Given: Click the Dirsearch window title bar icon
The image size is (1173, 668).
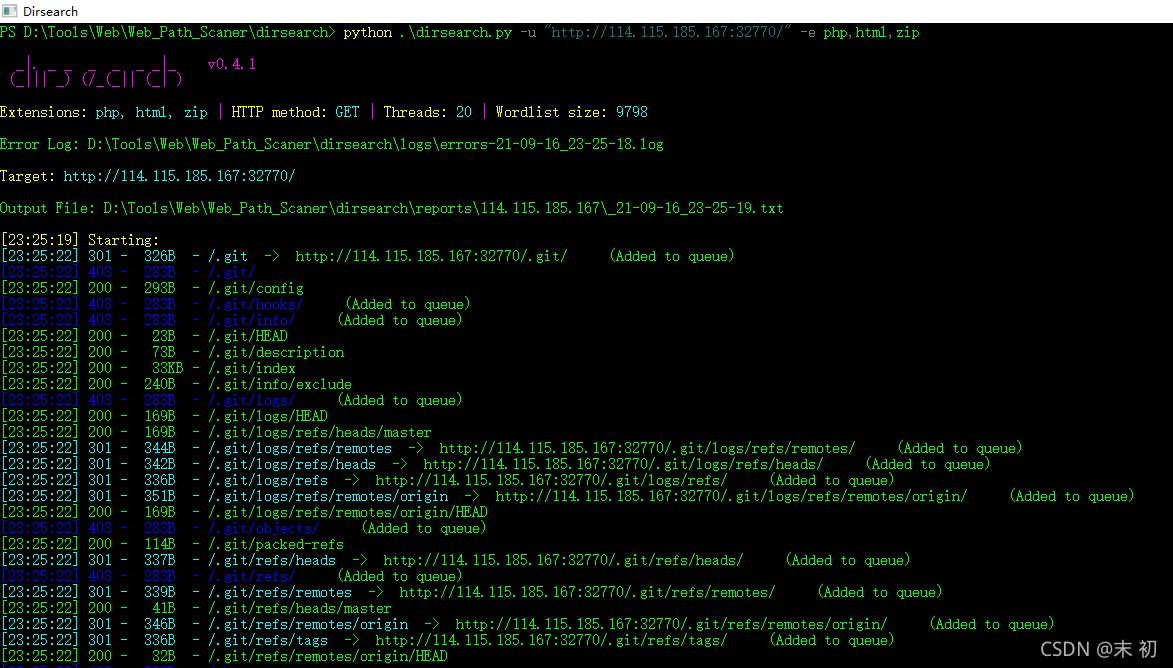Looking at the screenshot, I should coord(10,11).
